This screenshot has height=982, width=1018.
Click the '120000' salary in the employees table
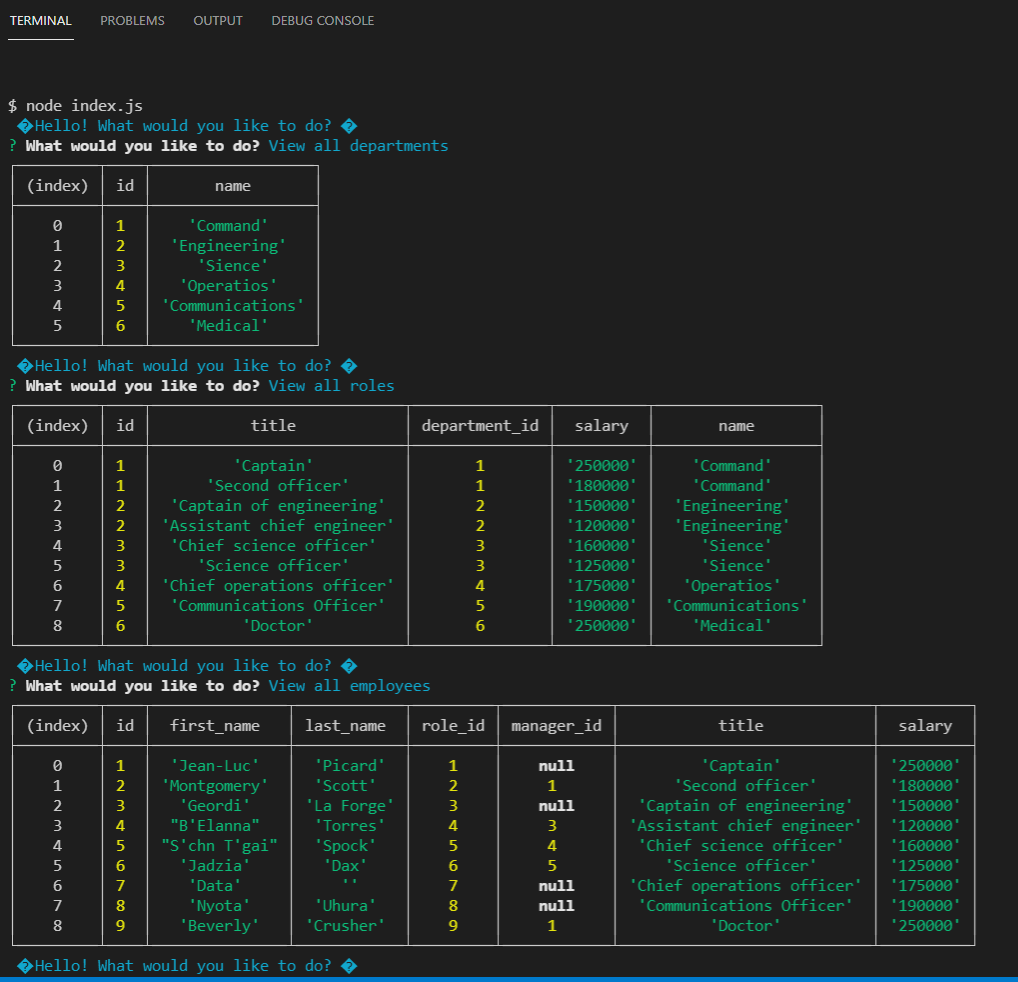tap(925, 826)
